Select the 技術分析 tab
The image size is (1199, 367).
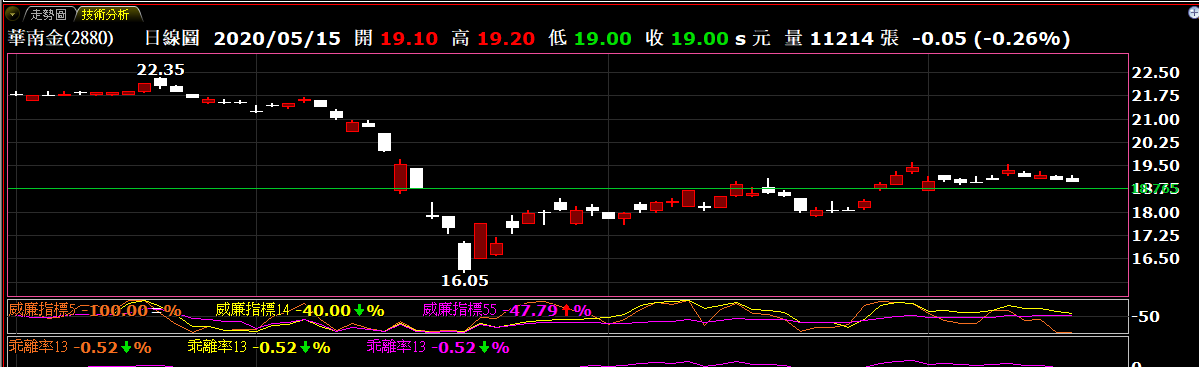click(106, 14)
